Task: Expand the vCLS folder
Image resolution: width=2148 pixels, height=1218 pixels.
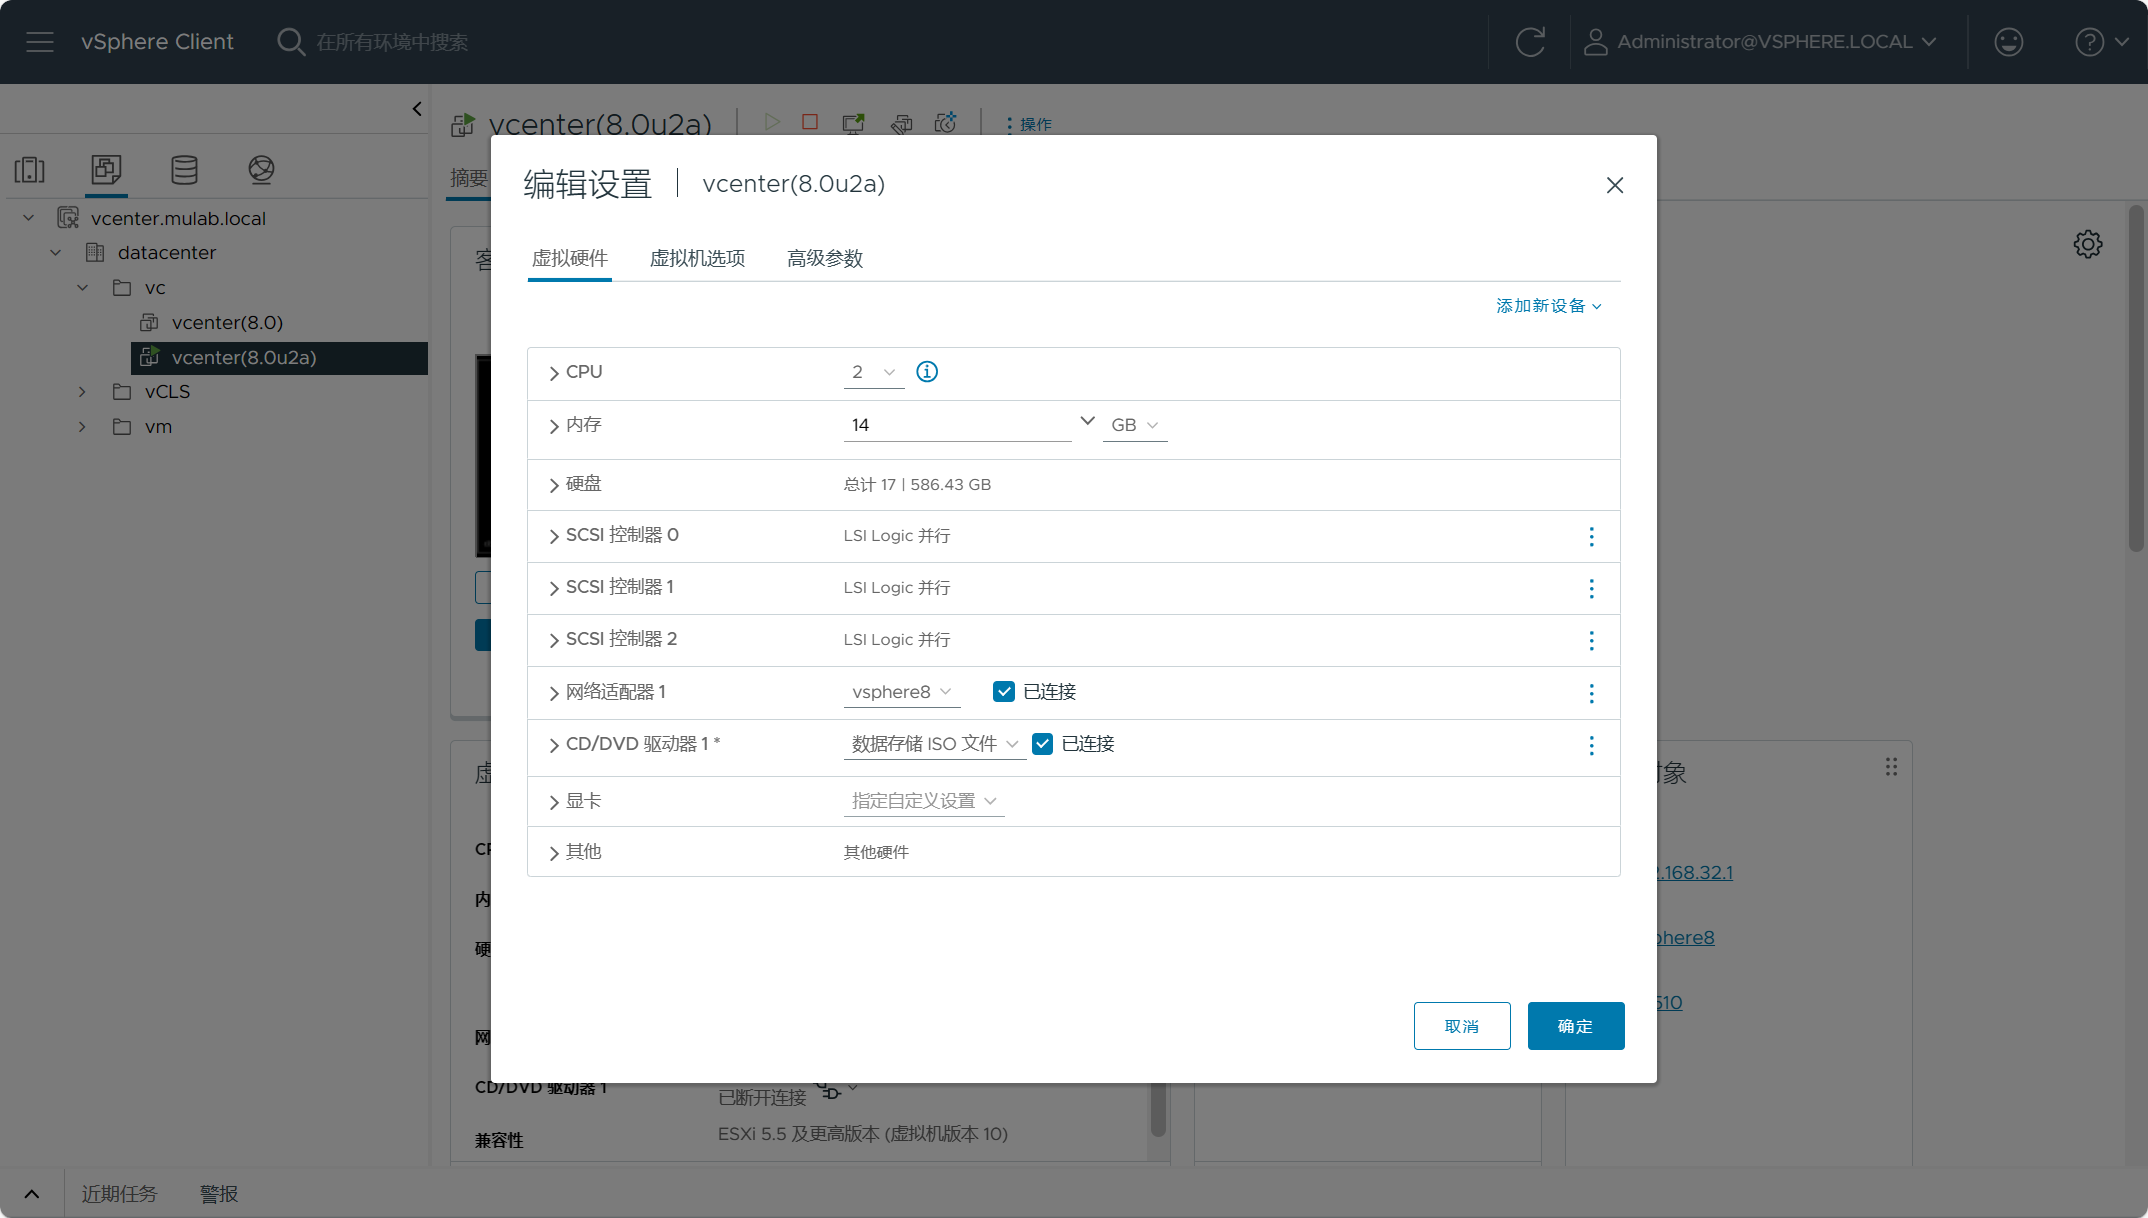Action: (x=82, y=392)
